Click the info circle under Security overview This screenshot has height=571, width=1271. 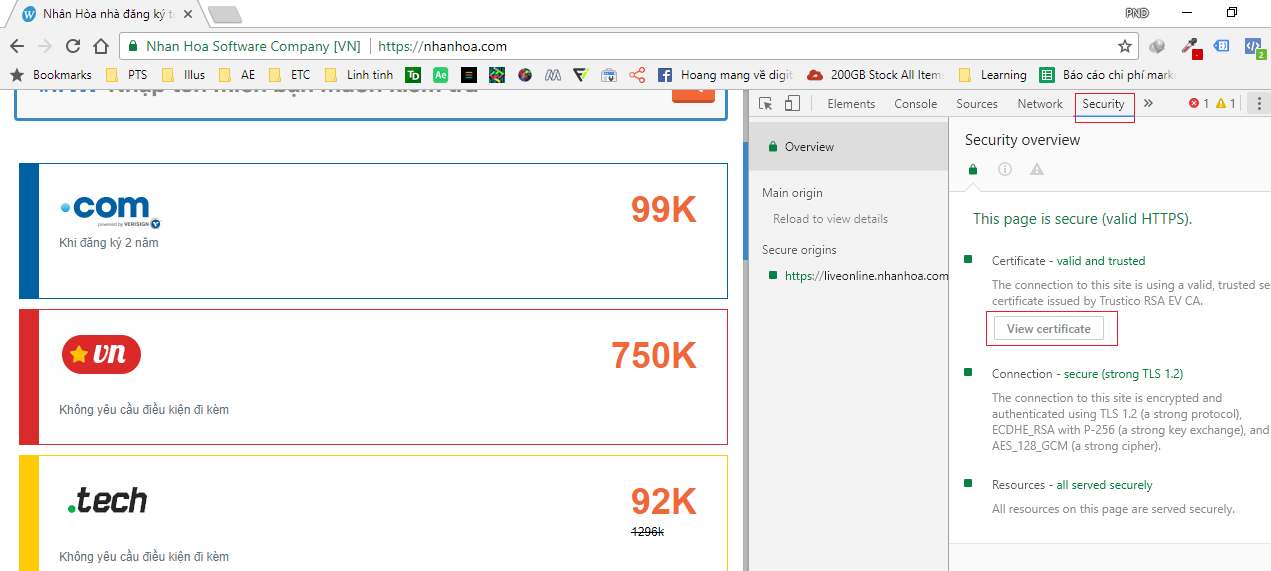pyautogui.click(x=1005, y=170)
